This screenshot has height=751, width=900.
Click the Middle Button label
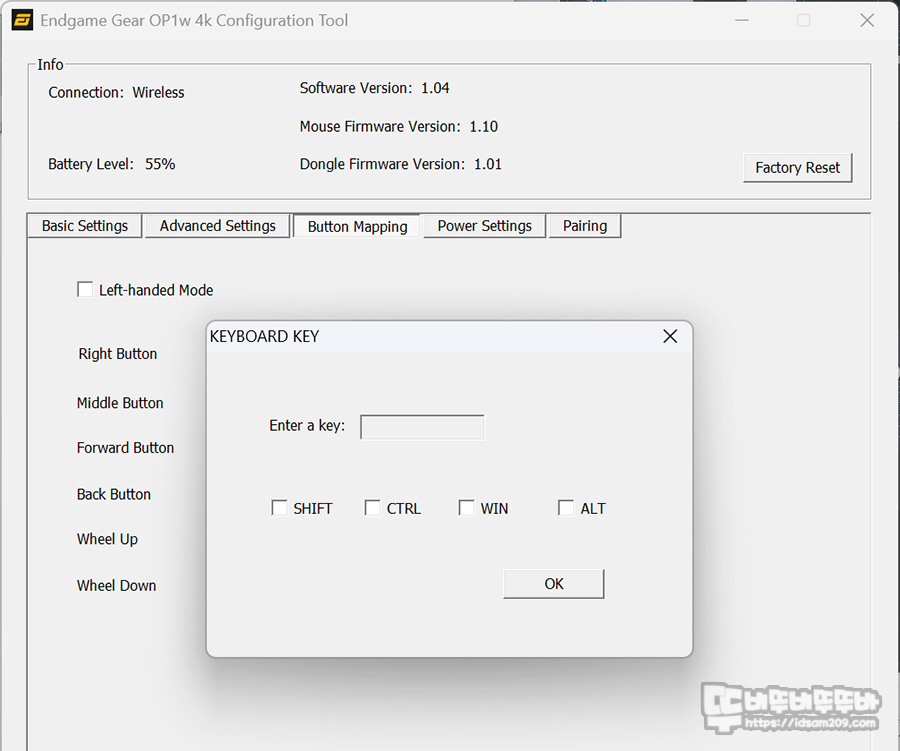(x=120, y=402)
